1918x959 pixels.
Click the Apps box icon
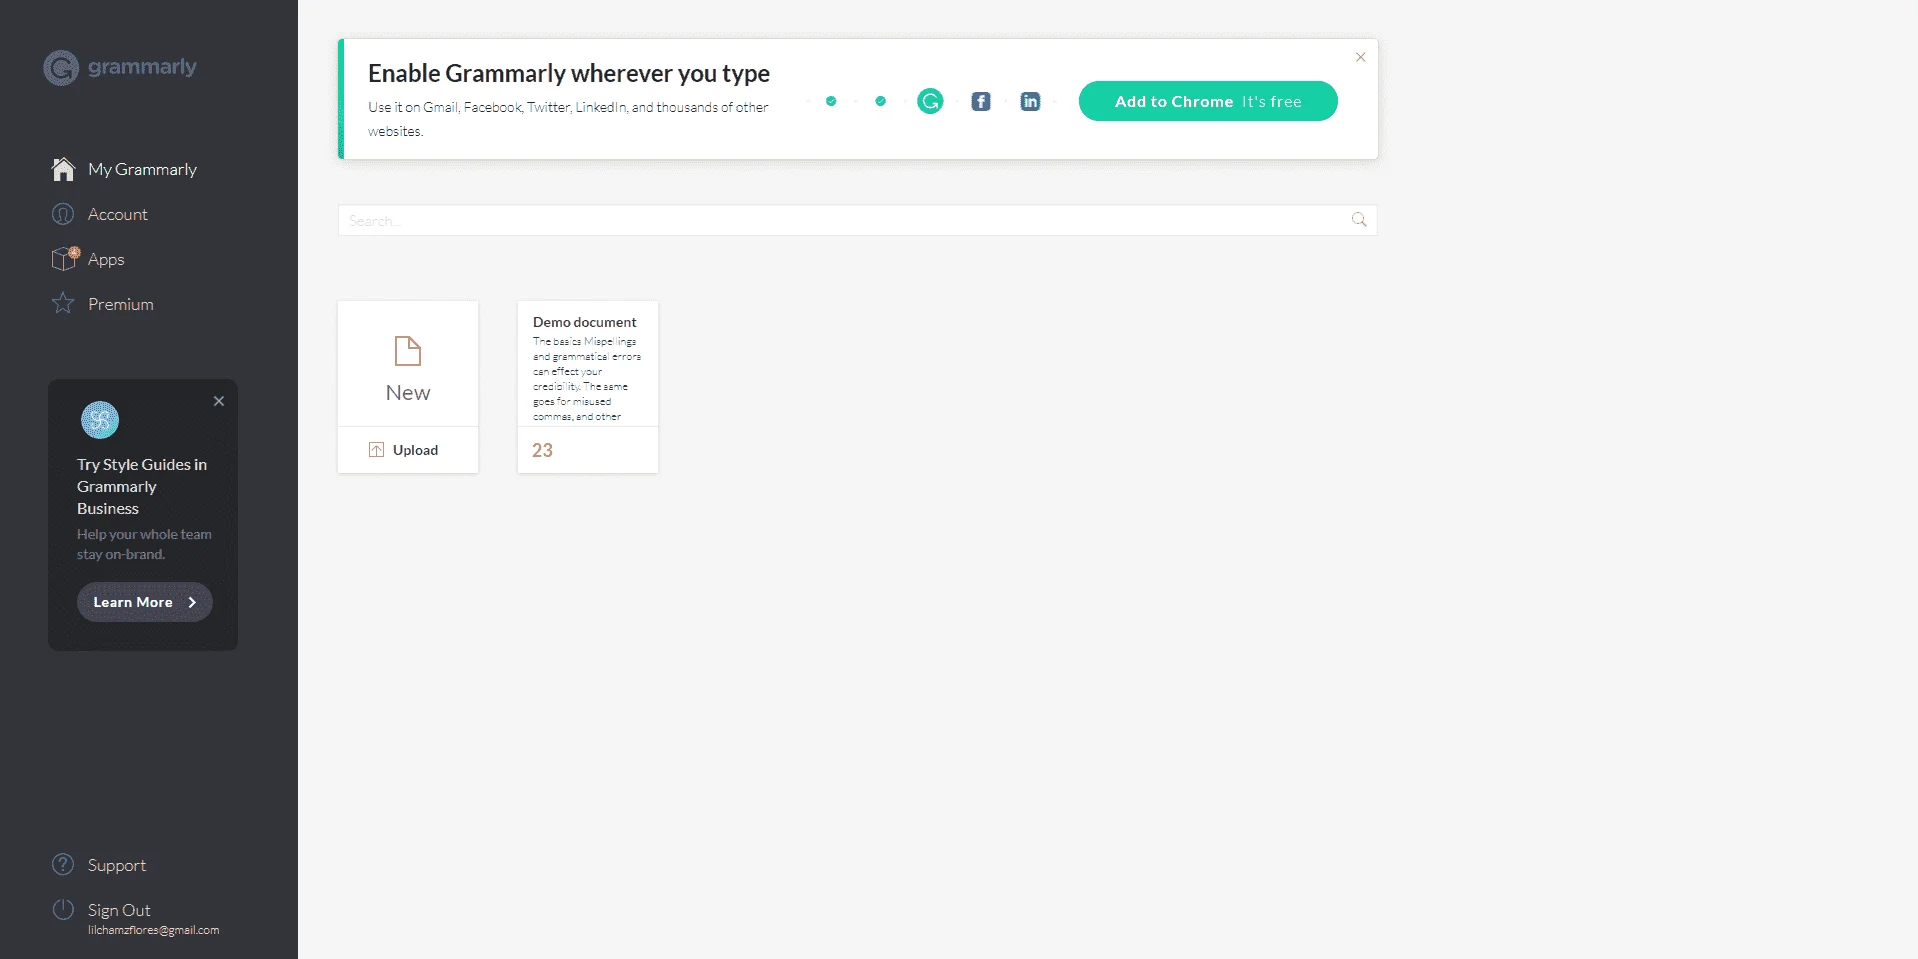pyautogui.click(x=65, y=259)
